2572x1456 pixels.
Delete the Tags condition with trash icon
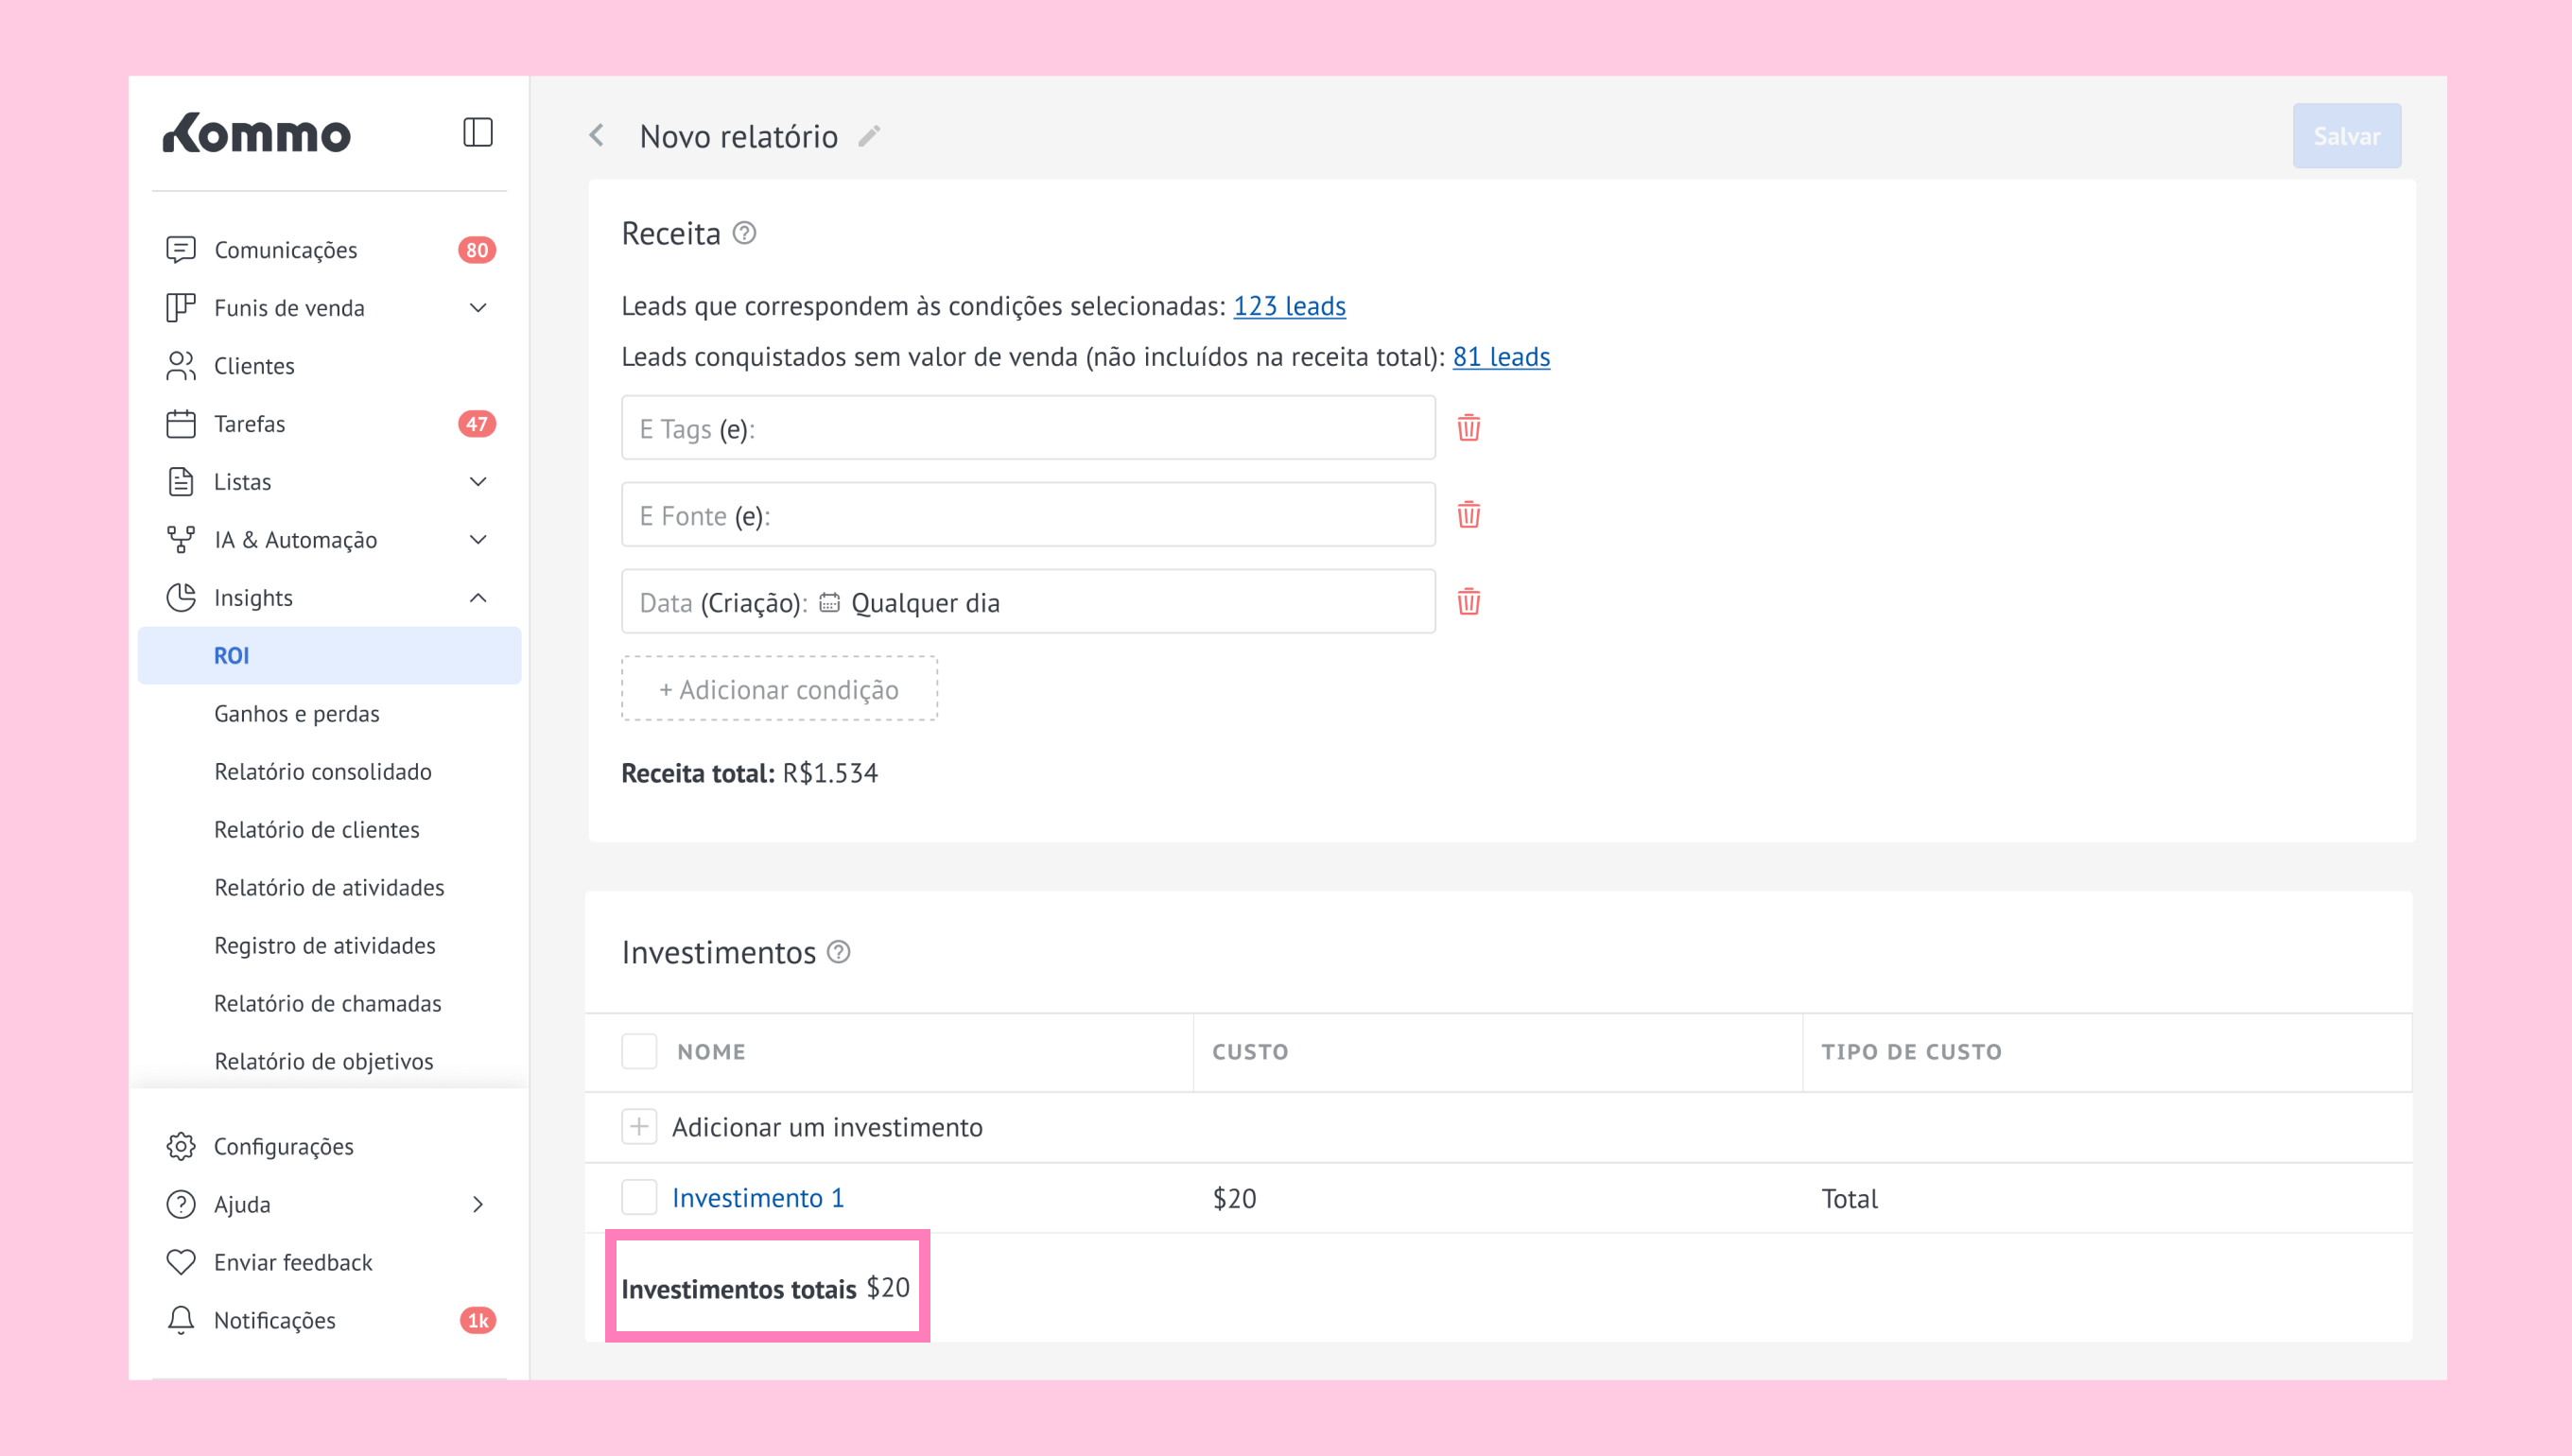point(1468,428)
